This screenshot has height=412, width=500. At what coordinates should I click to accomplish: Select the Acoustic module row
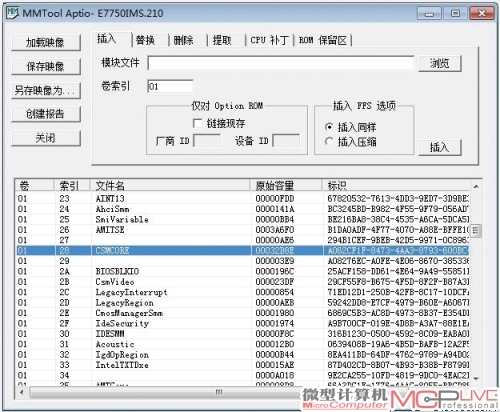click(x=242, y=344)
